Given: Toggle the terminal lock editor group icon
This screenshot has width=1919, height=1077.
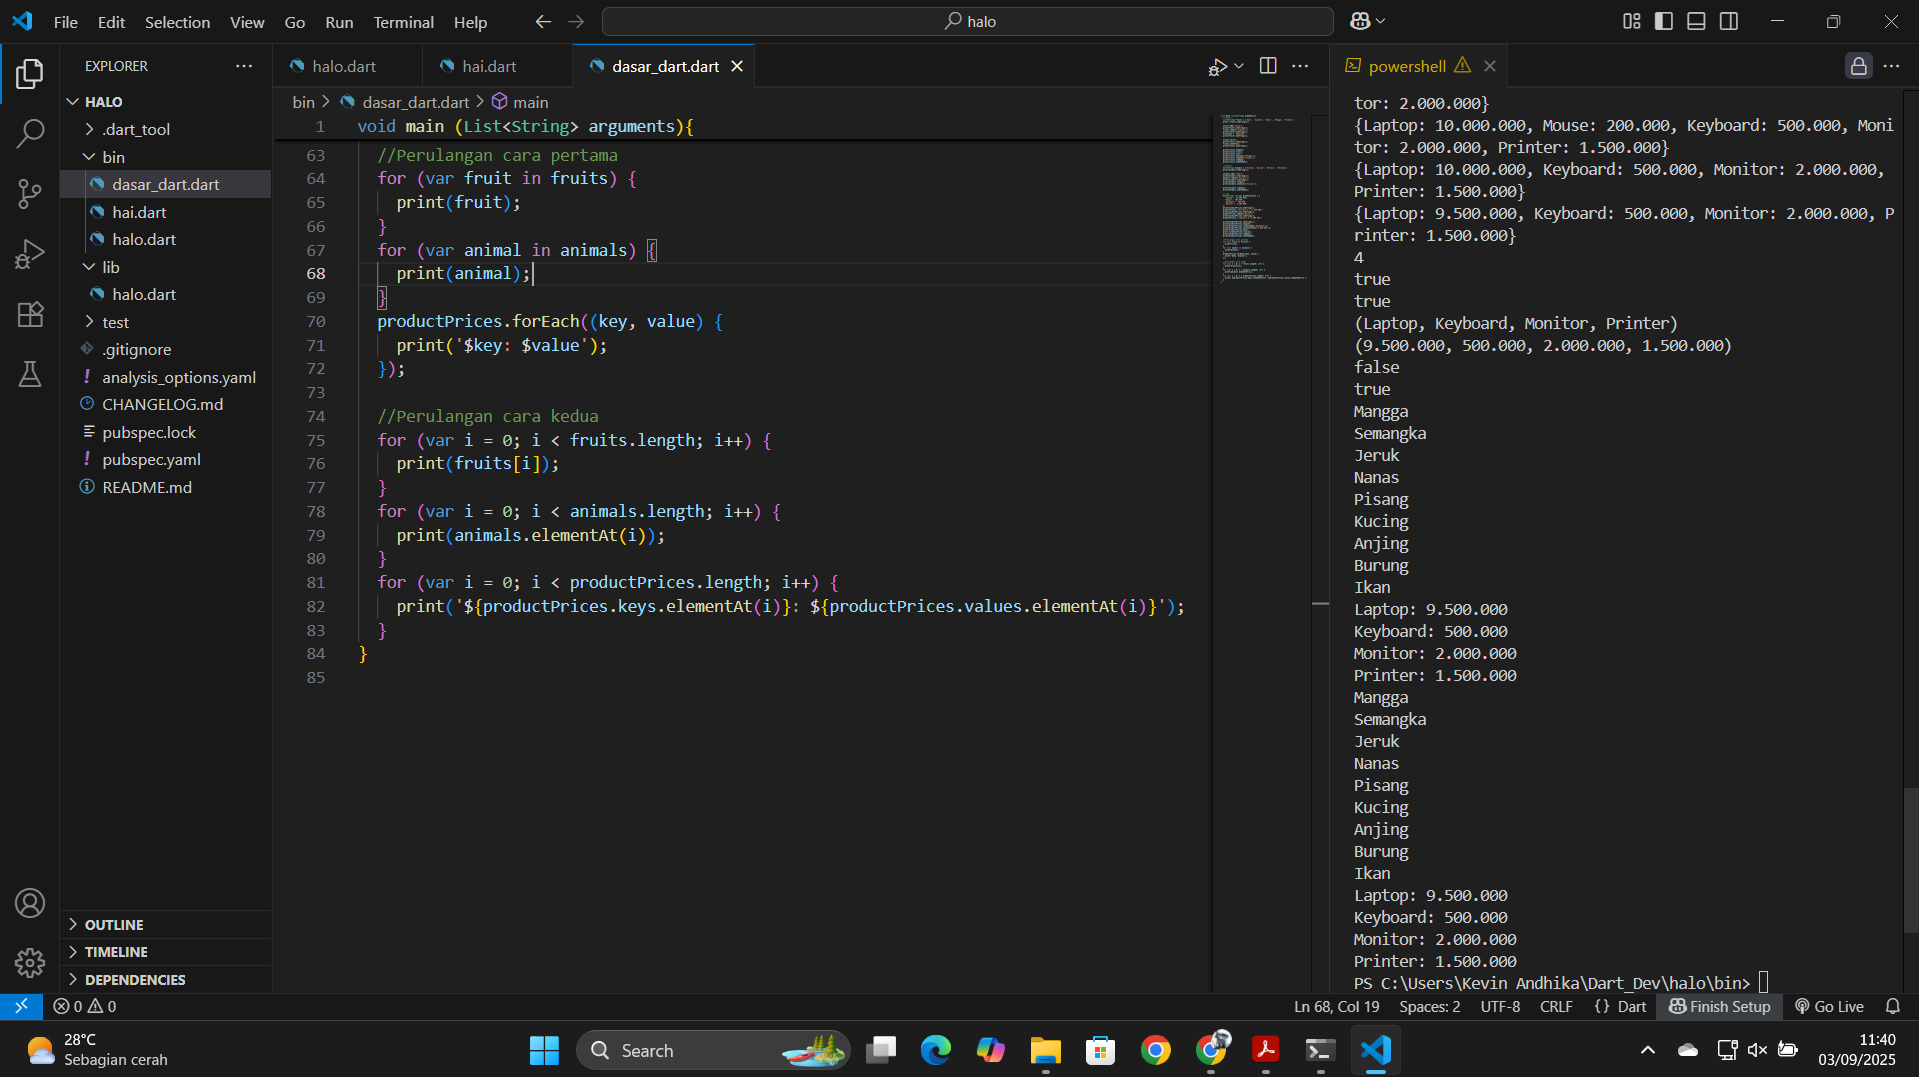Looking at the screenshot, I should pyautogui.click(x=1858, y=66).
